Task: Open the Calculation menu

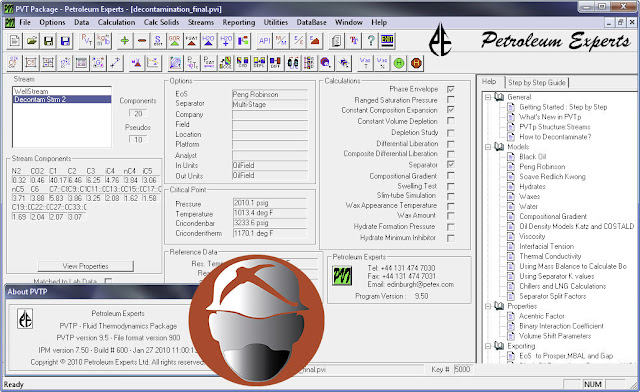Action: click(x=116, y=22)
